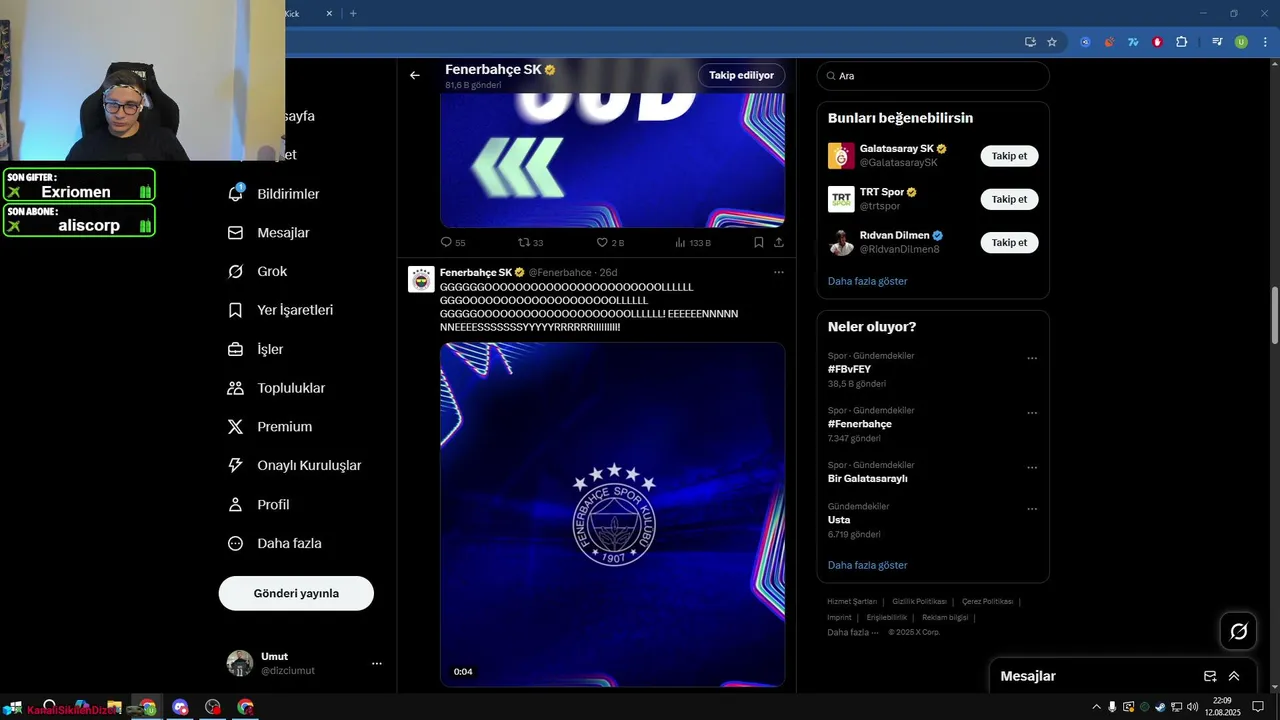This screenshot has height=720, width=1280.
Task: Open the #Fenerbahçe trend
Action: (860, 424)
